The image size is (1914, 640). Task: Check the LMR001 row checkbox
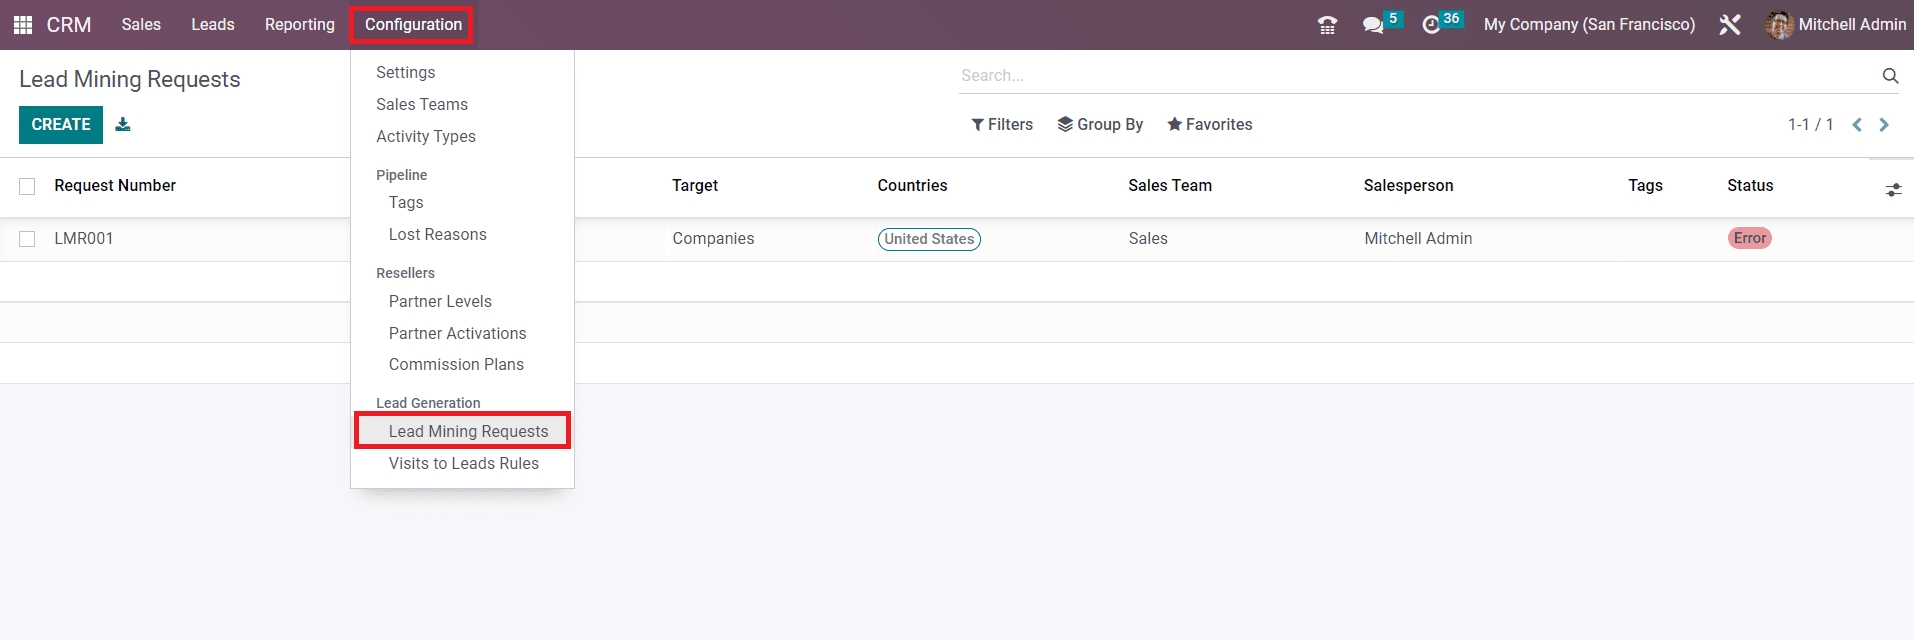[27, 239]
